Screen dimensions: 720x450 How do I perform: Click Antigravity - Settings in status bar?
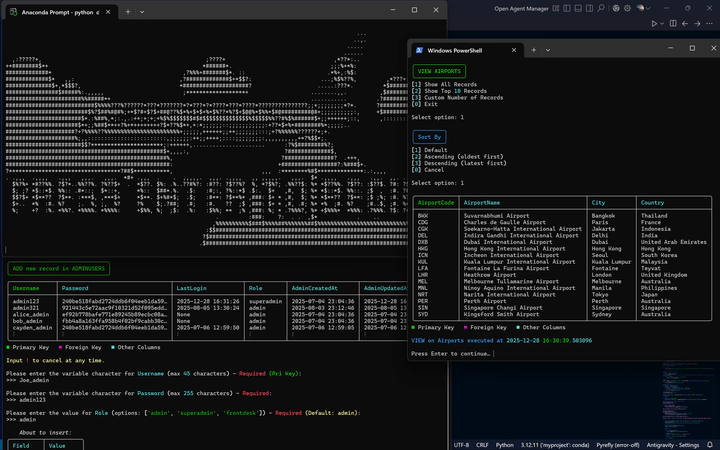[675, 444]
